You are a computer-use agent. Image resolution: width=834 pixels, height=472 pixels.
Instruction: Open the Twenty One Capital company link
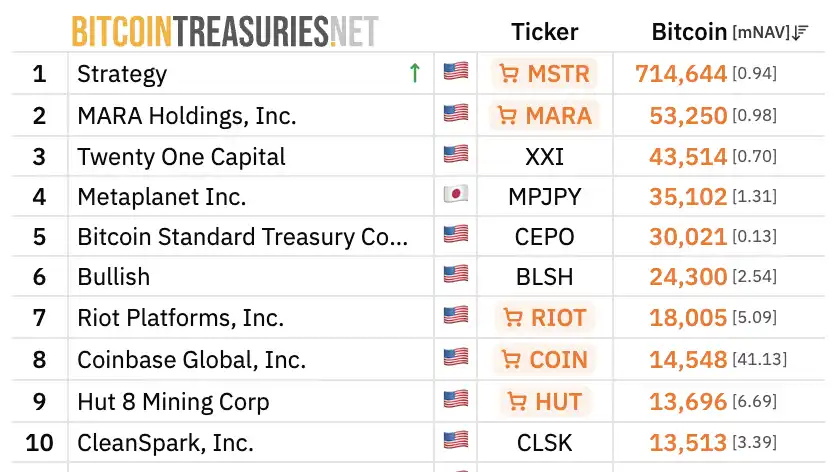coord(181,157)
